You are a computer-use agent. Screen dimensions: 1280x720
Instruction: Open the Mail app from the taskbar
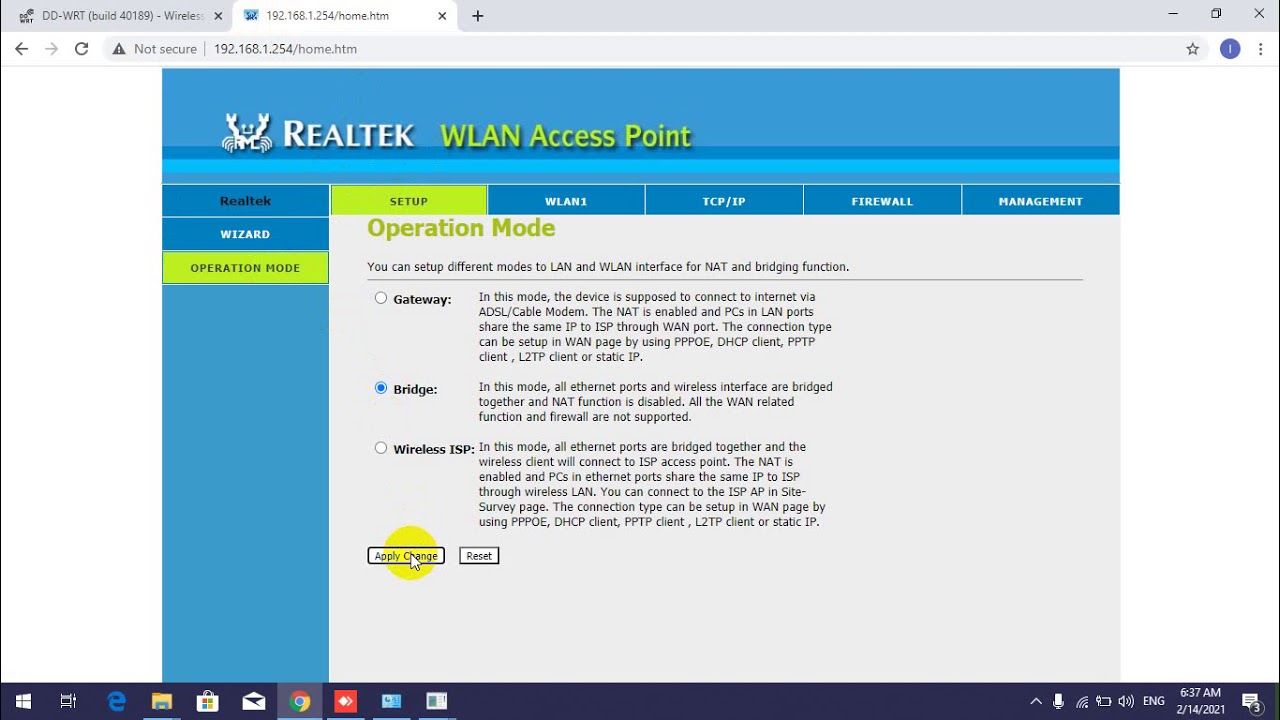tap(254, 701)
